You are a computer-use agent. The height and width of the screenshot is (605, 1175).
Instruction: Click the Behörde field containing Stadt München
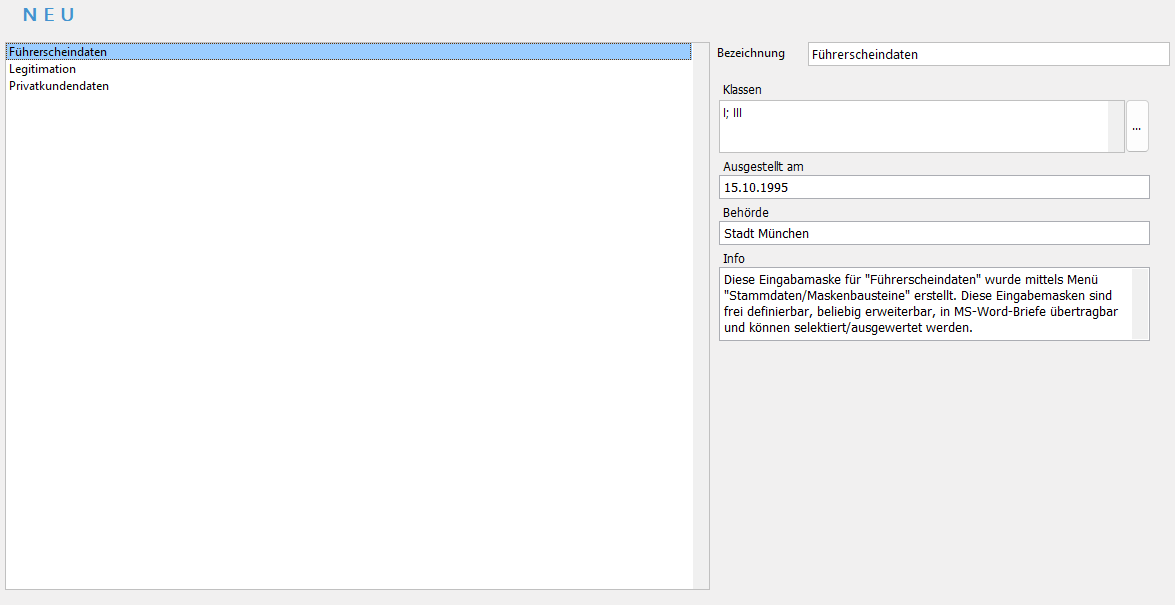click(933, 233)
